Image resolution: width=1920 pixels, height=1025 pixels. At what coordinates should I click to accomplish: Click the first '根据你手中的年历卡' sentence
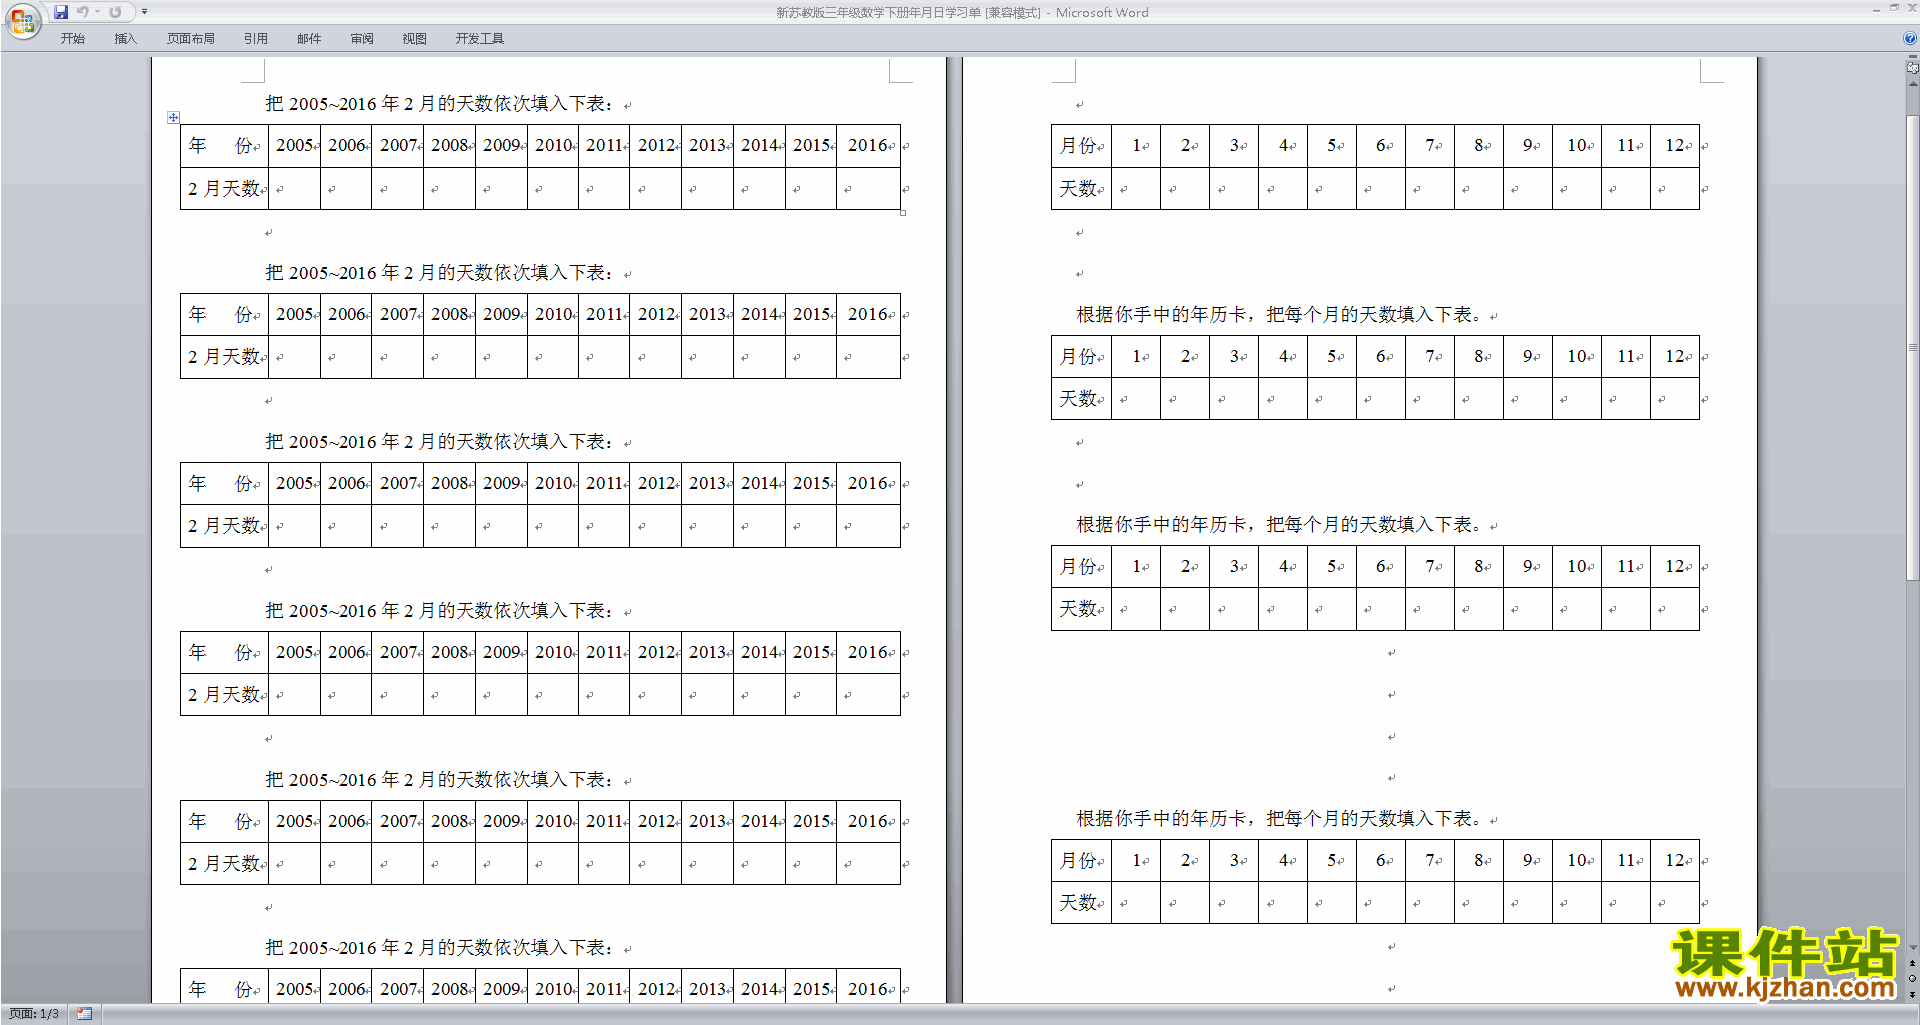[x=1279, y=315]
